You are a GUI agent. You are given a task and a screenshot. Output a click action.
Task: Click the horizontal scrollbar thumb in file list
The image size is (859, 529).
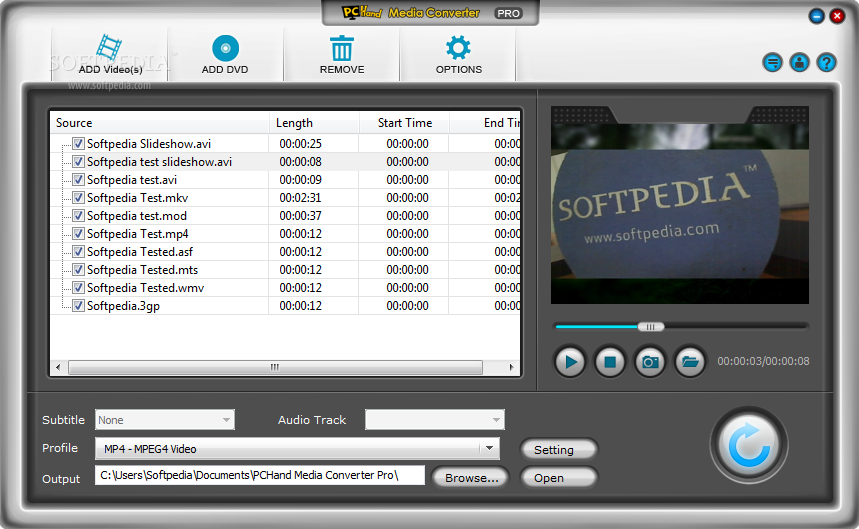[x=276, y=367]
